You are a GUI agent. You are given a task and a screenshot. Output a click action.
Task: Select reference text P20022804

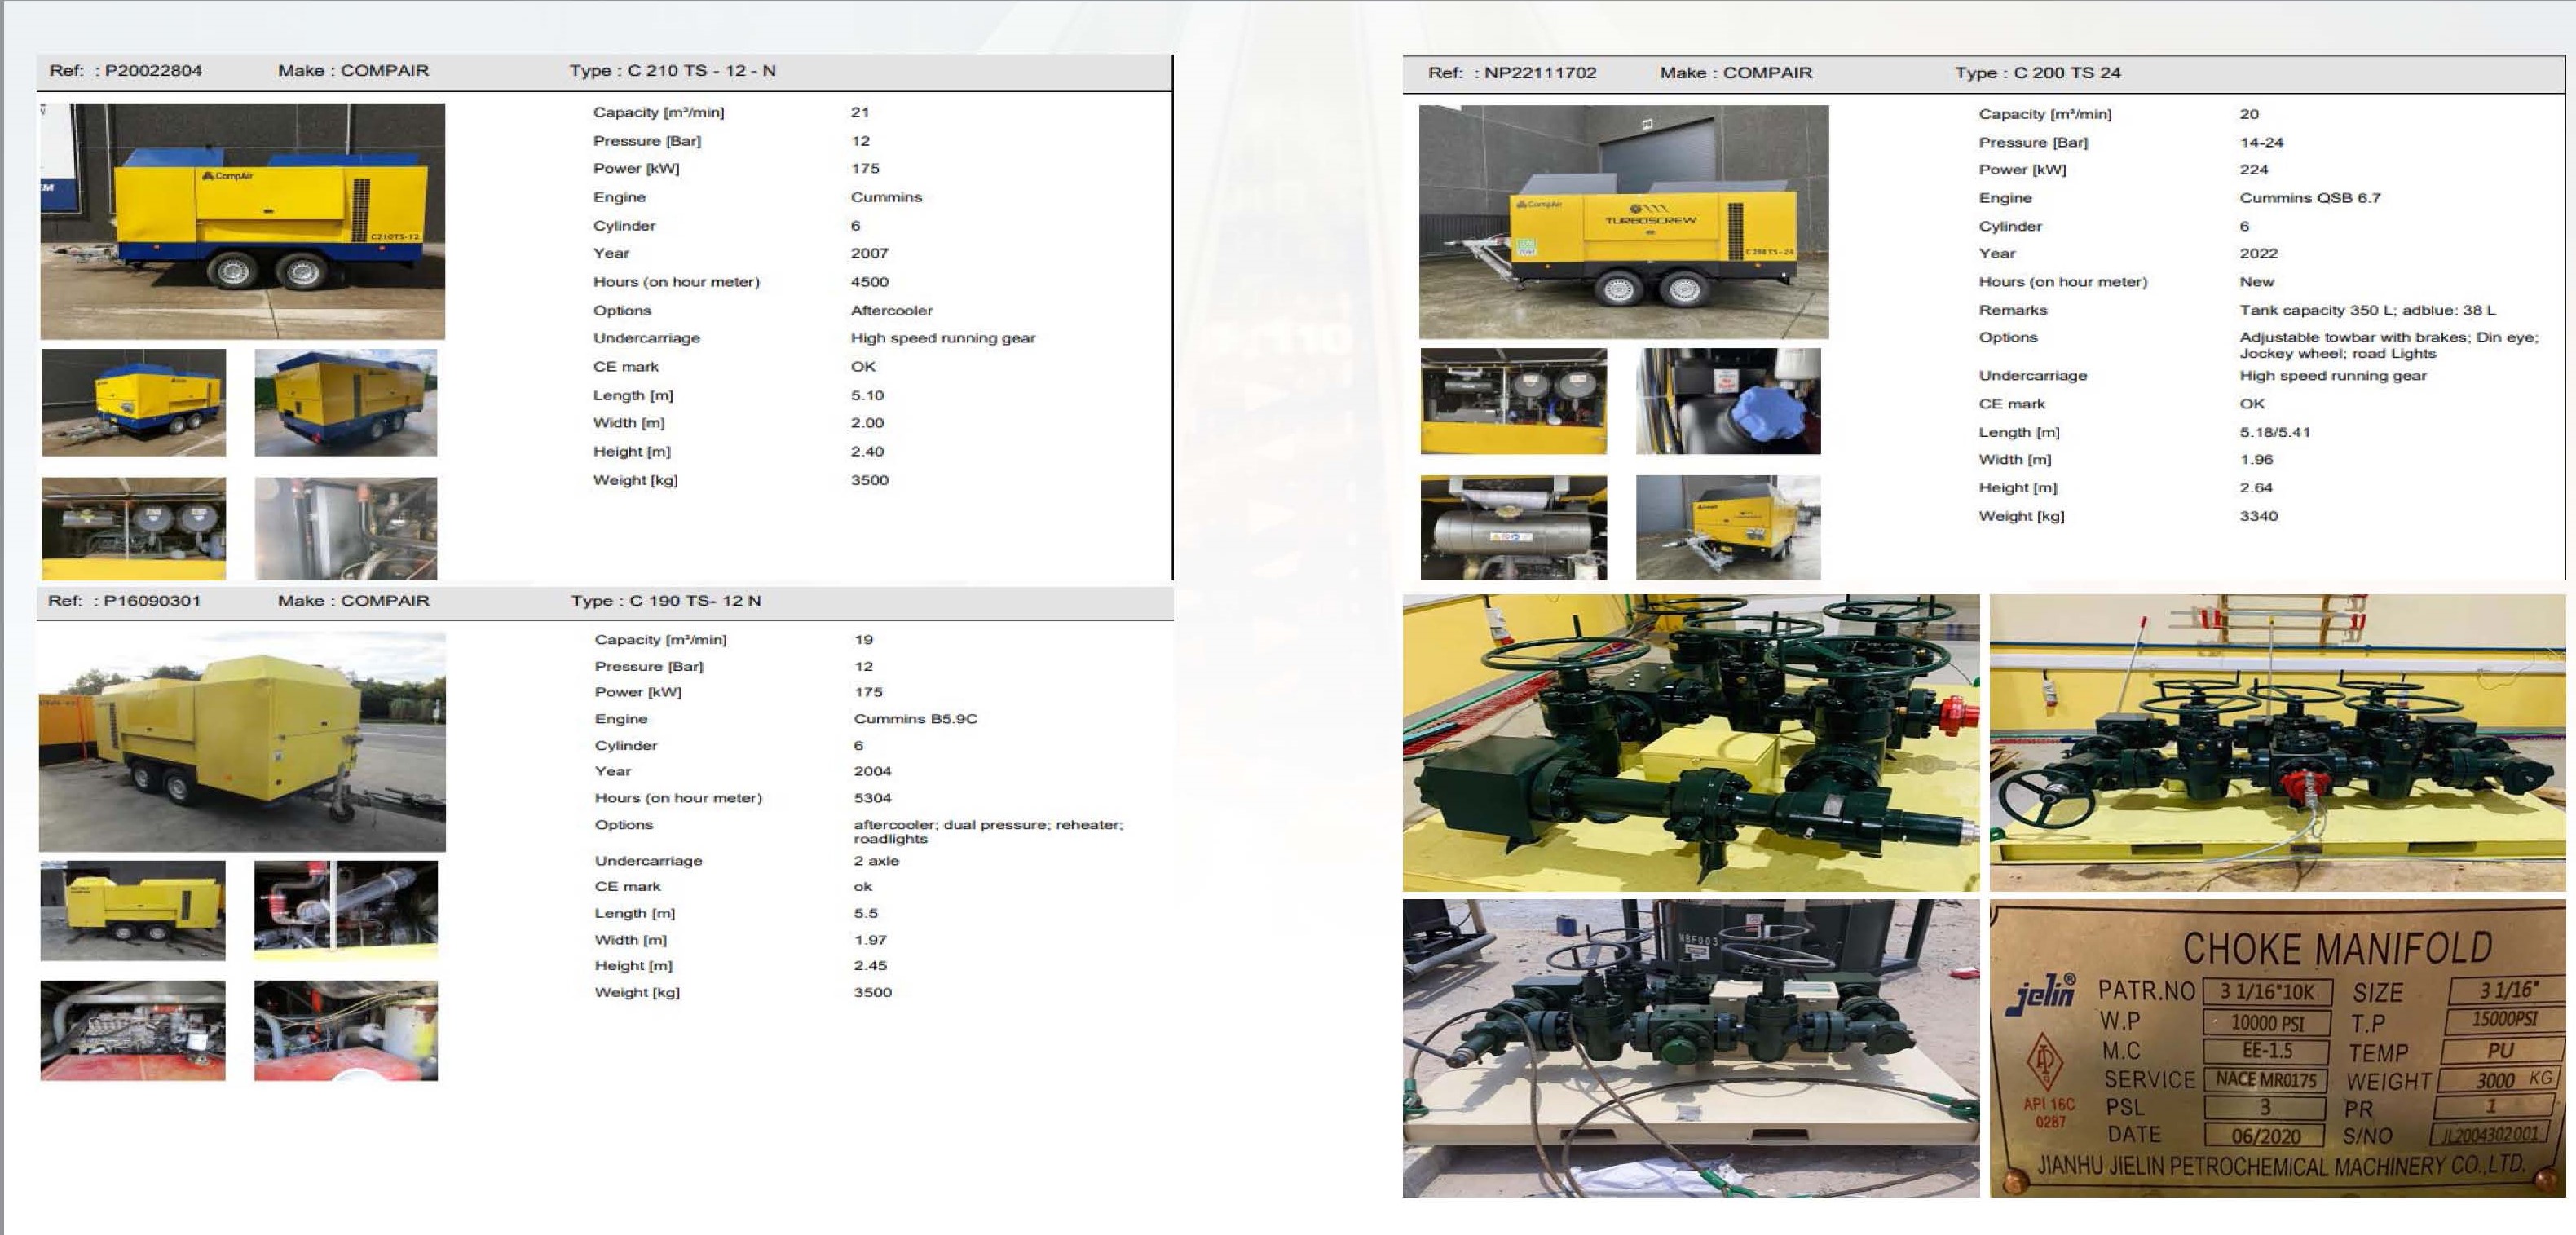[153, 70]
